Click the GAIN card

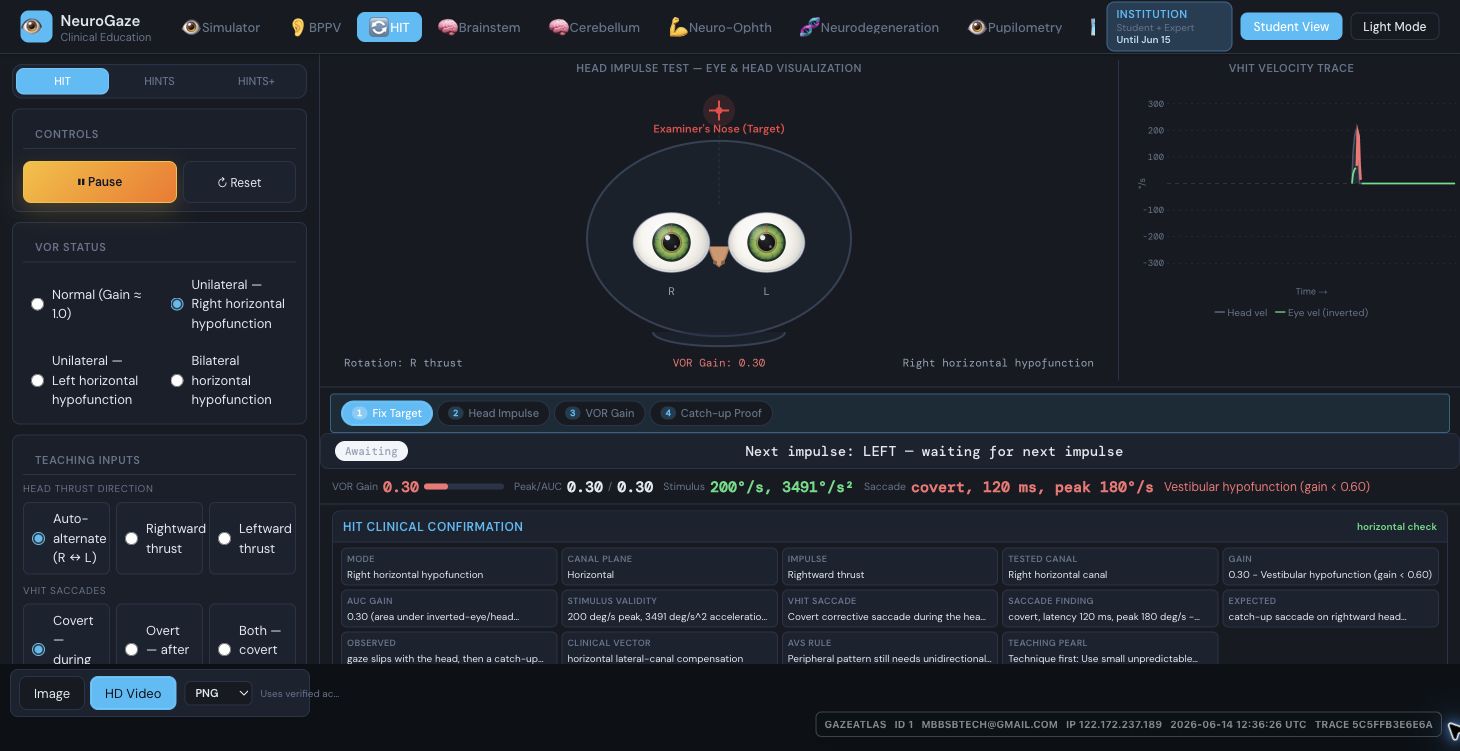tap(1331, 567)
